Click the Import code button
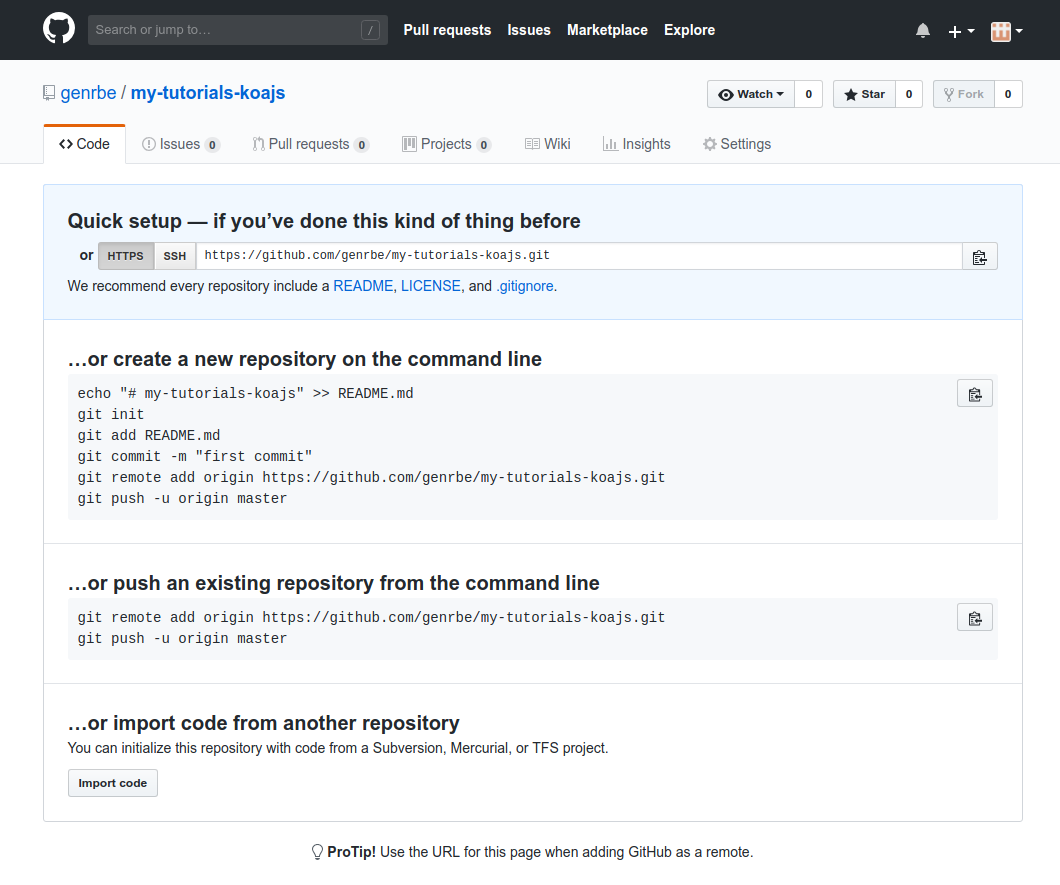This screenshot has height=885, width=1060. [112, 783]
